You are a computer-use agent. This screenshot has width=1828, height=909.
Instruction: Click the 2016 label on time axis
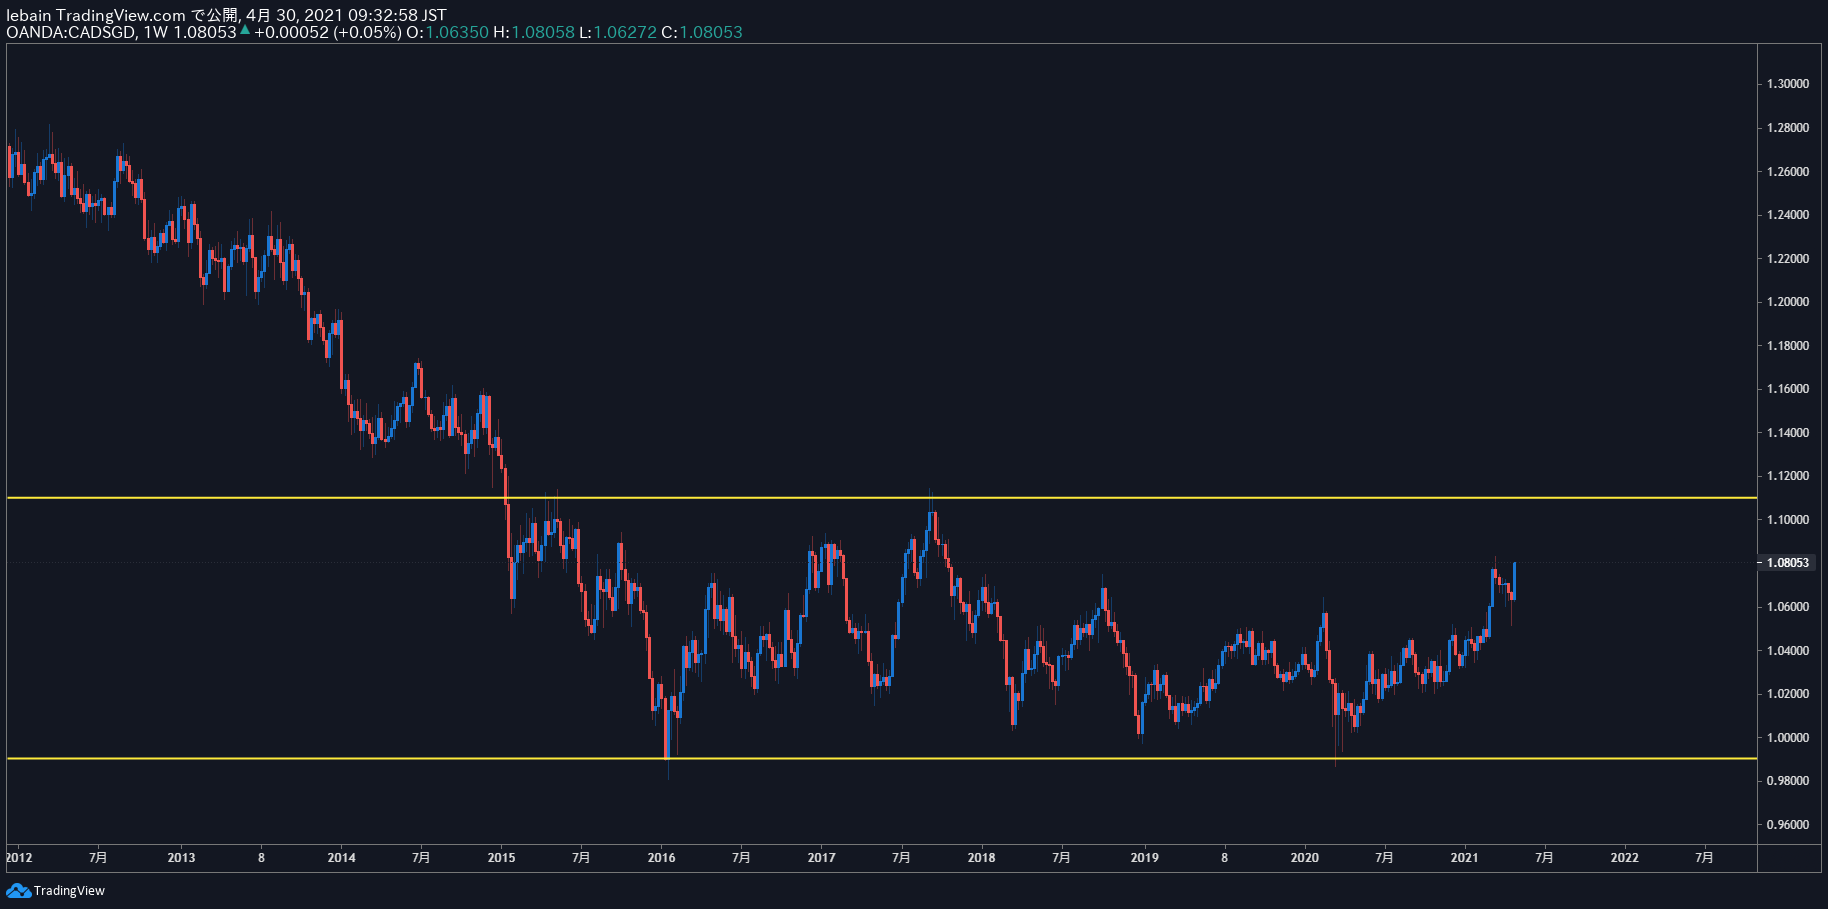click(x=661, y=858)
